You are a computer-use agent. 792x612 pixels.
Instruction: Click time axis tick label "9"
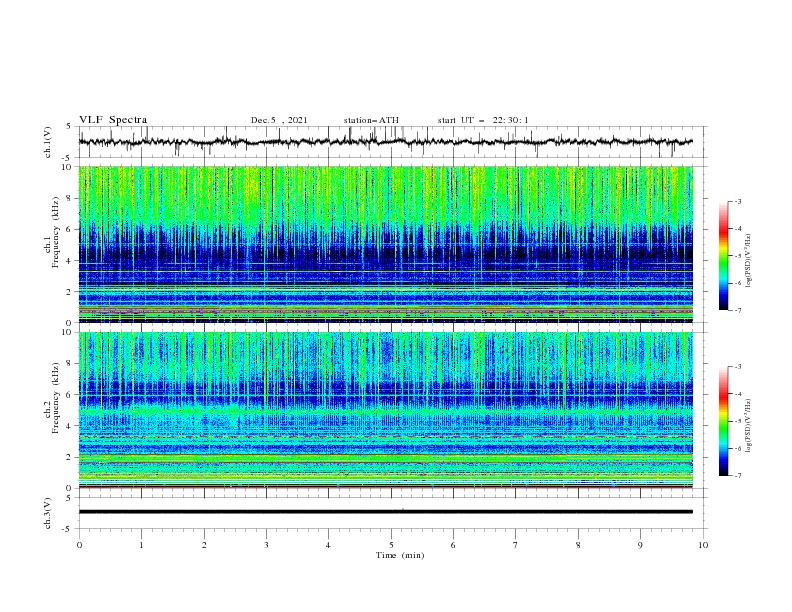pos(640,545)
